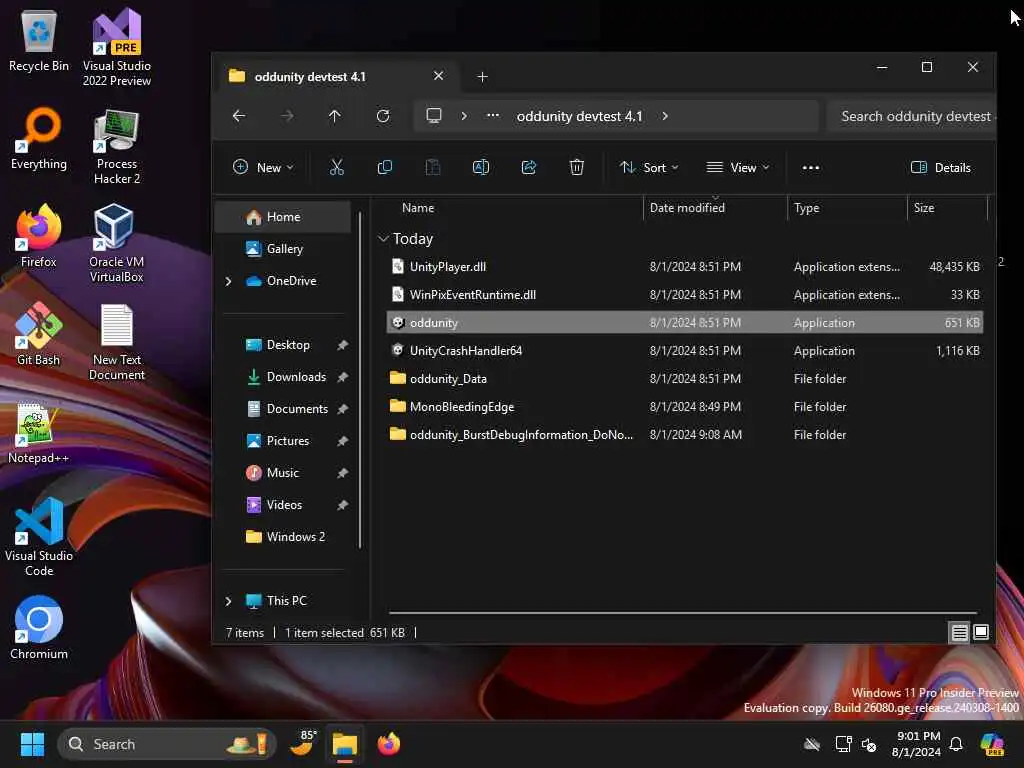Open the Sort dropdown menu

point(648,168)
